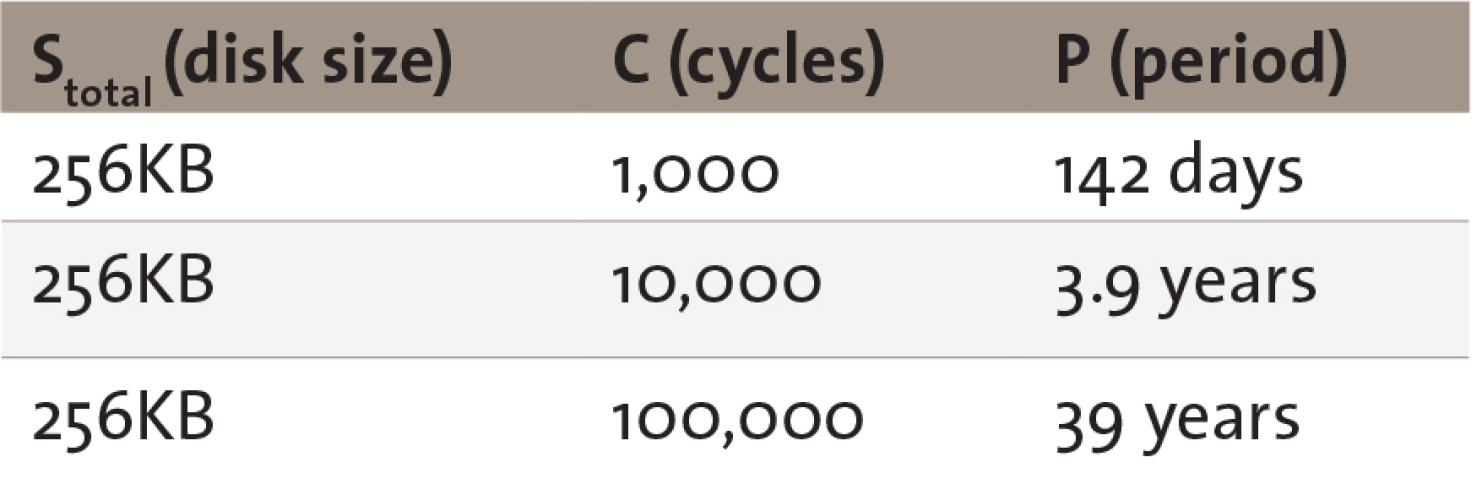Image resolution: width=1472 pixels, height=495 pixels.
Task: Select 256KB cell in the 100,000 cycles row
Action: click(x=123, y=418)
